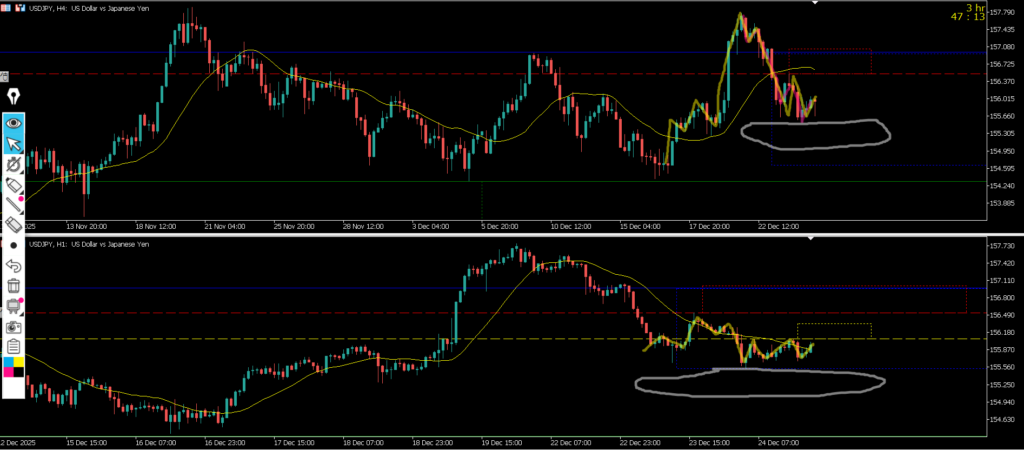Undo the last drawing stroke
The image size is (1024, 450).
tap(14, 265)
